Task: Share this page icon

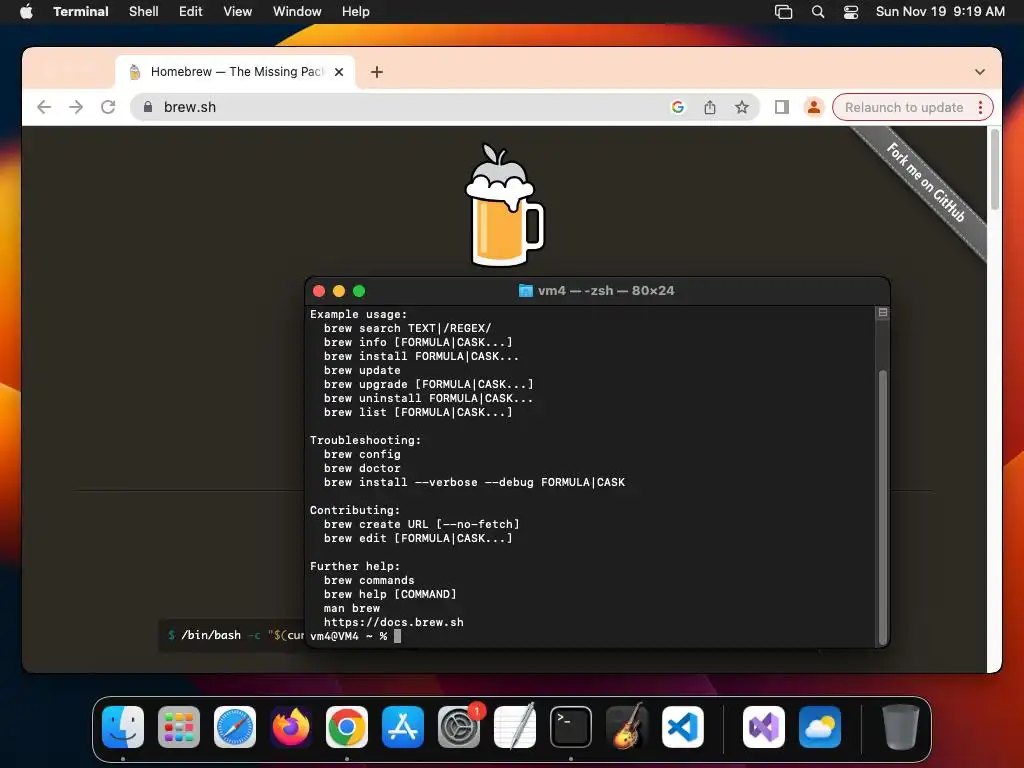Action: 710,107
